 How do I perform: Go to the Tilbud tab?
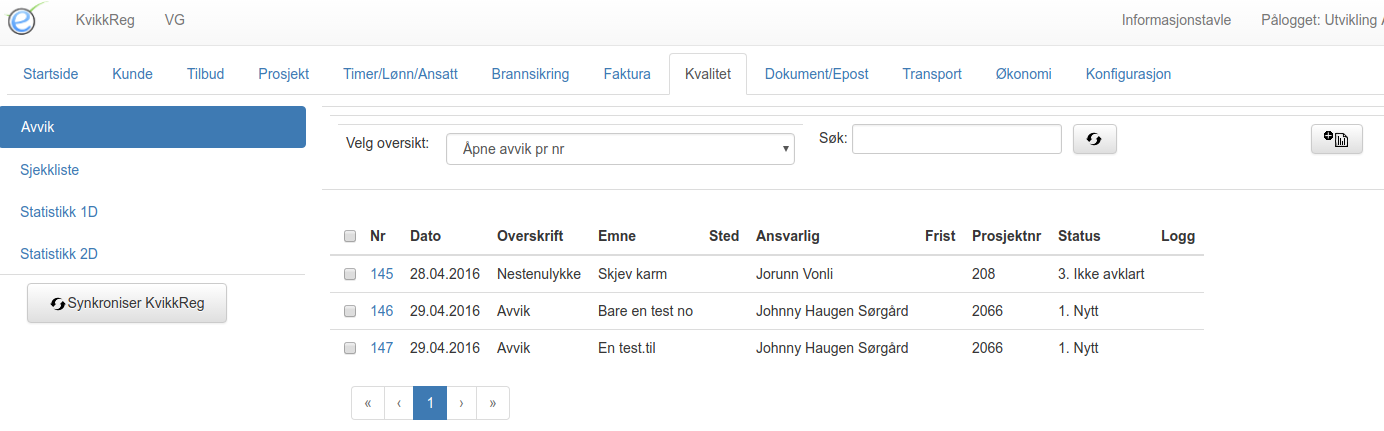[x=205, y=74]
